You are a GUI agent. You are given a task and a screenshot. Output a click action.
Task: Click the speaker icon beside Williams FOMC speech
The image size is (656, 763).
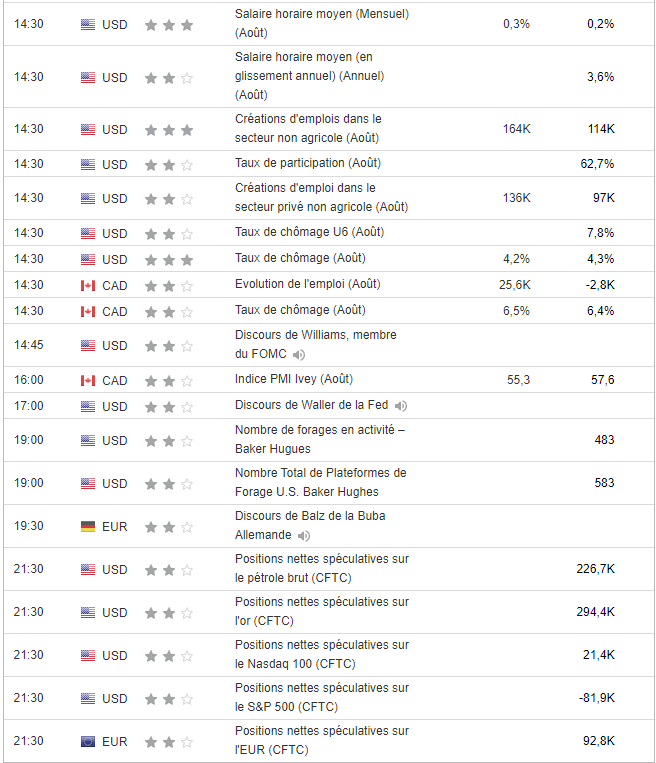coord(300,355)
